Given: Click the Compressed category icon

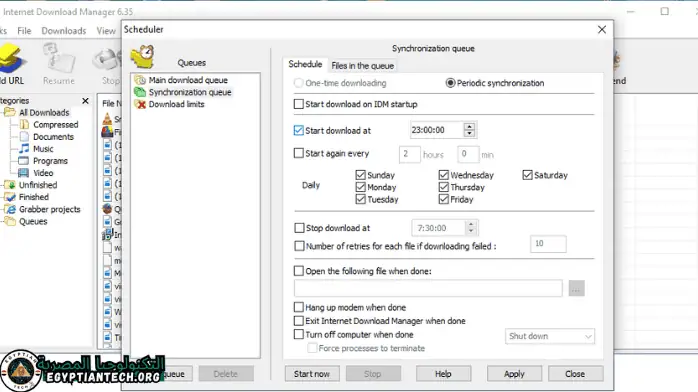Looking at the screenshot, I should pos(24,125).
